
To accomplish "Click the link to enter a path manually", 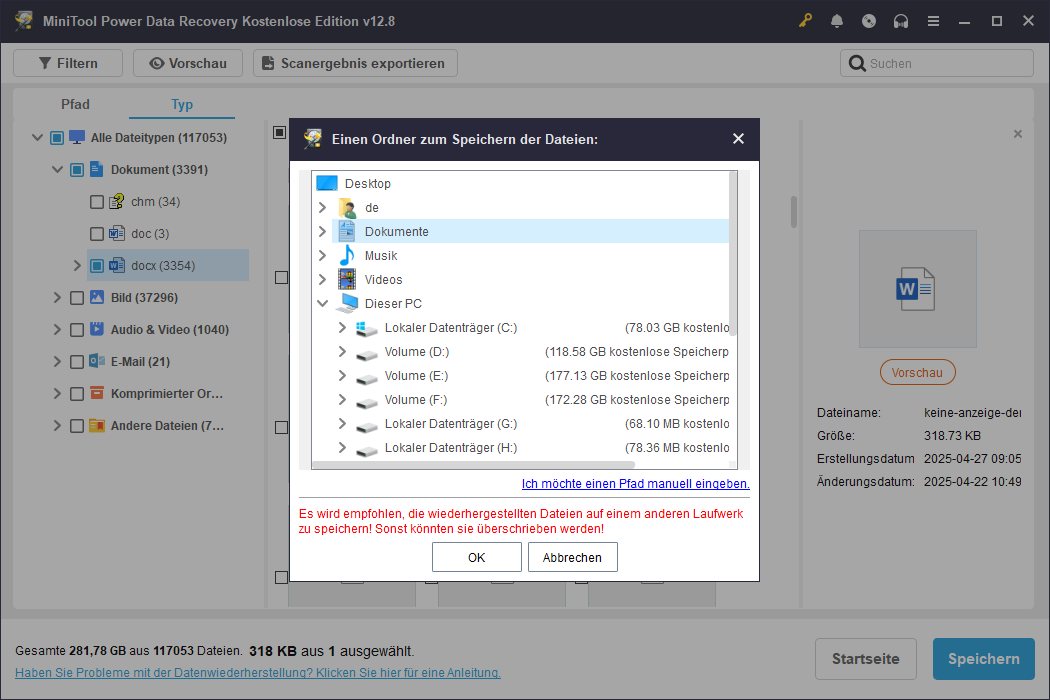I will coord(638,484).
